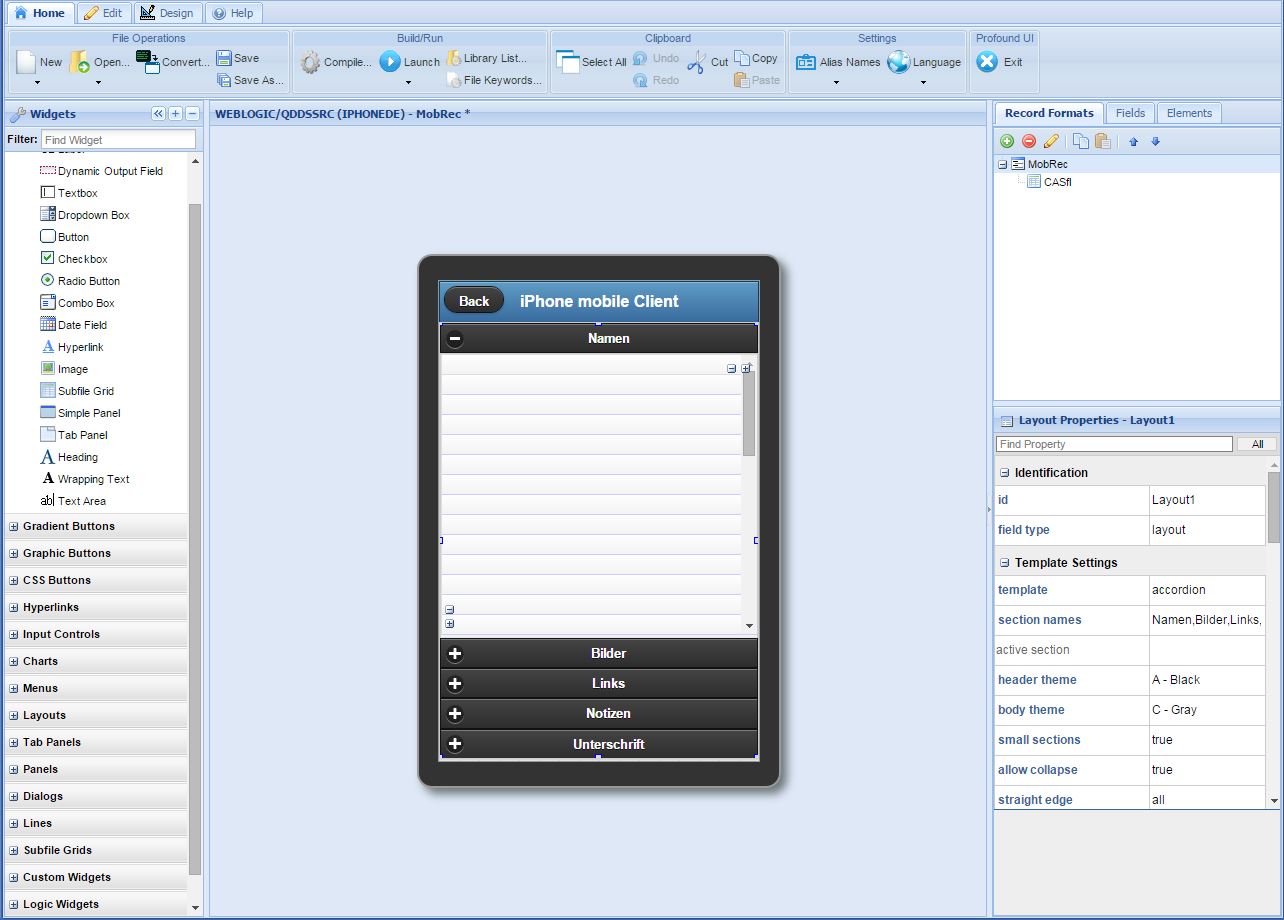
Task: Select the Home ribbon tab
Action: tap(39, 13)
